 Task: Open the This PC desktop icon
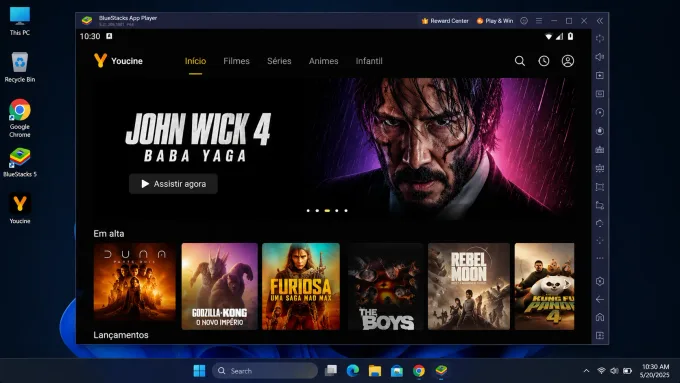20,21
